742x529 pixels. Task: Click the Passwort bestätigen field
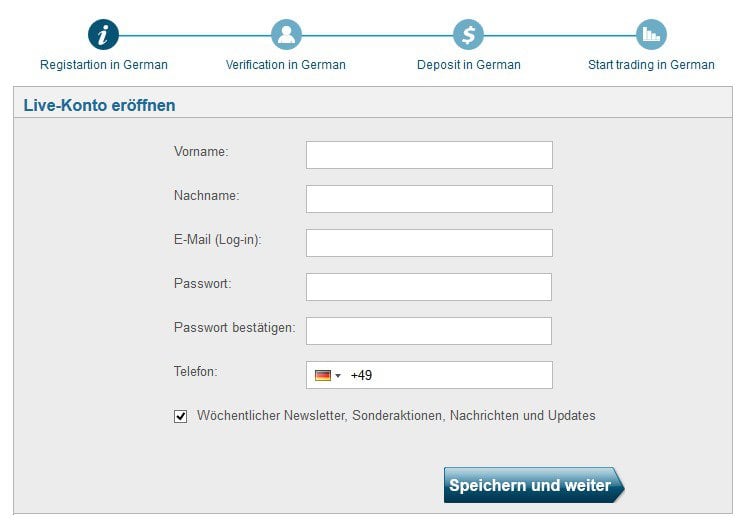point(429,331)
